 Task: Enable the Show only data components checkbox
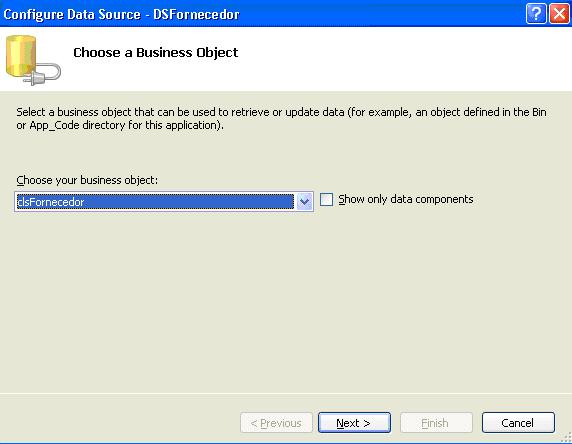click(326, 200)
